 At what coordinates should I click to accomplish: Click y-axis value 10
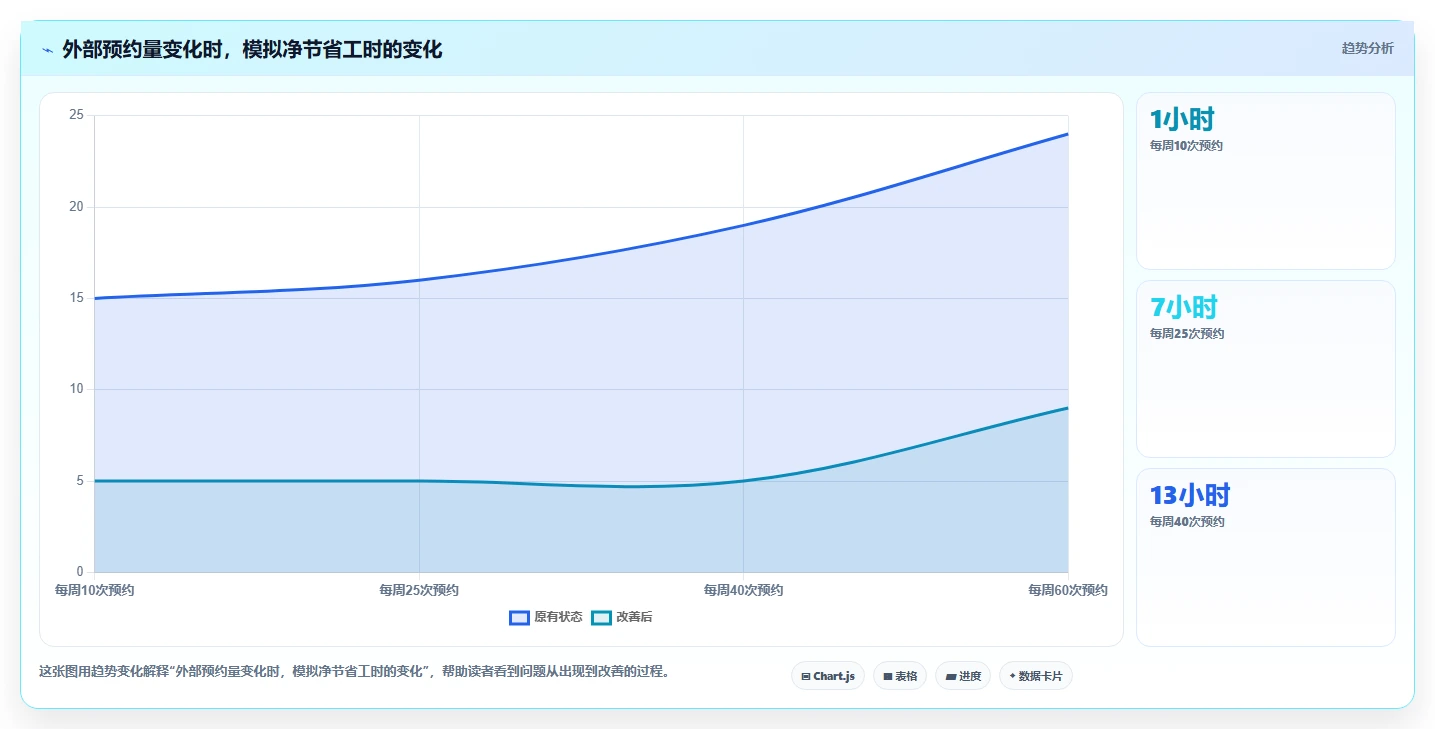coord(76,389)
